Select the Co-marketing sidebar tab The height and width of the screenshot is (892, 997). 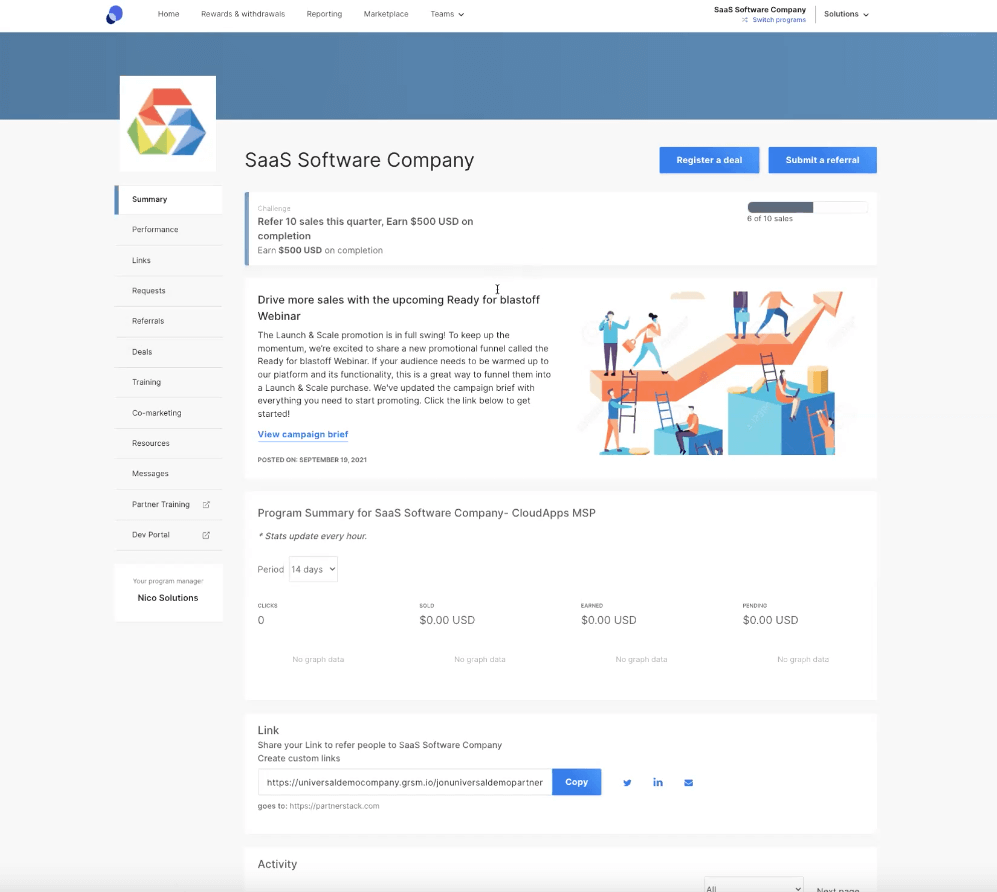point(168,413)
